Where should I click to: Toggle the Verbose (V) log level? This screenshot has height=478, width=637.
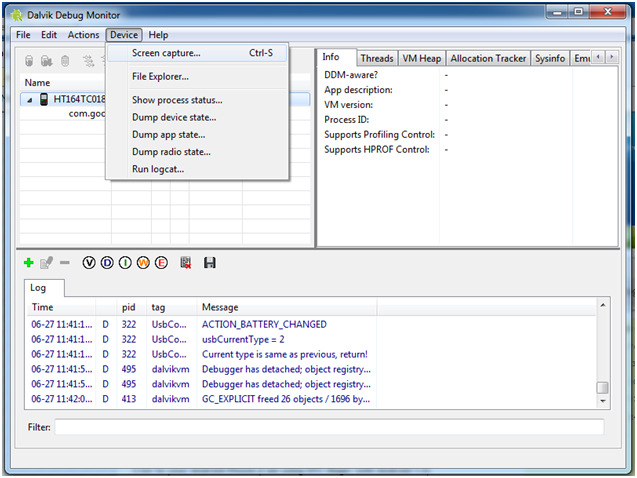coord(89,263)
